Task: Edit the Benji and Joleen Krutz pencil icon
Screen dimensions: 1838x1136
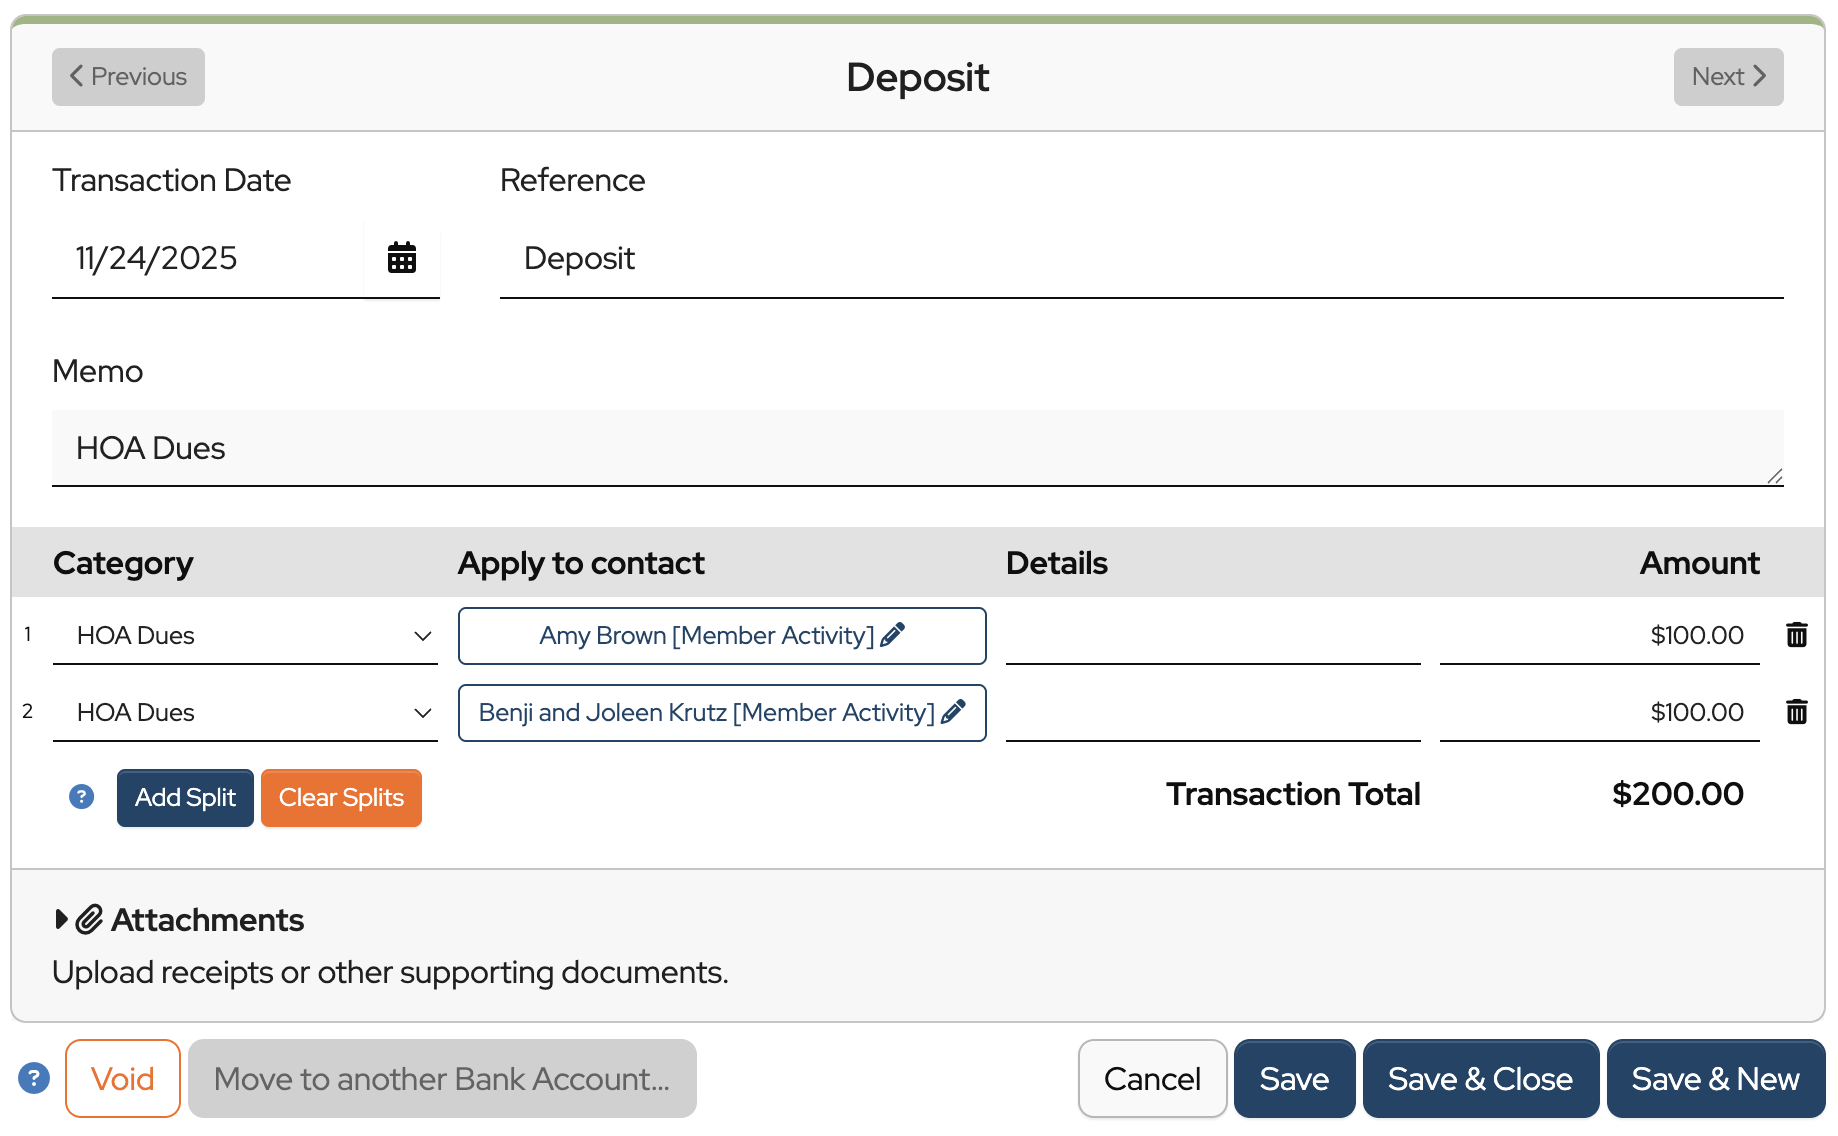Action: 954,712
